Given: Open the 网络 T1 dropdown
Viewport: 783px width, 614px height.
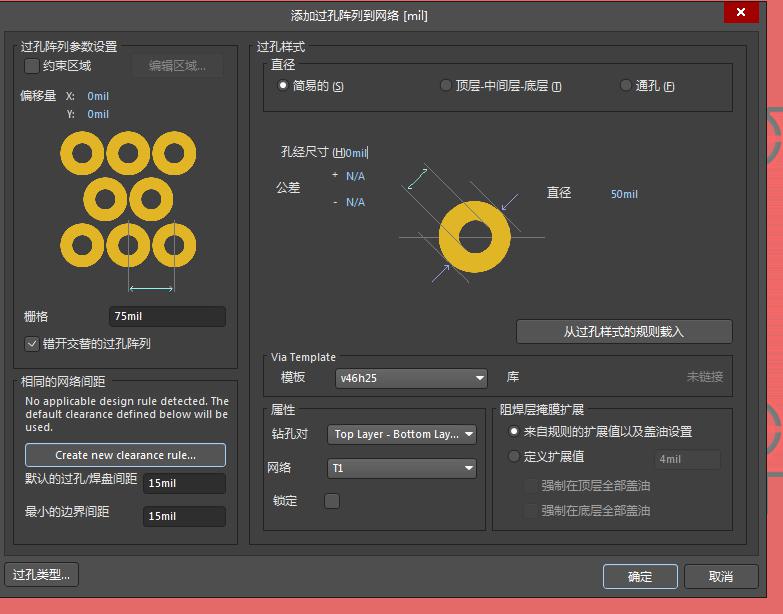Looking at the screenshot, I should click(402, 468).
